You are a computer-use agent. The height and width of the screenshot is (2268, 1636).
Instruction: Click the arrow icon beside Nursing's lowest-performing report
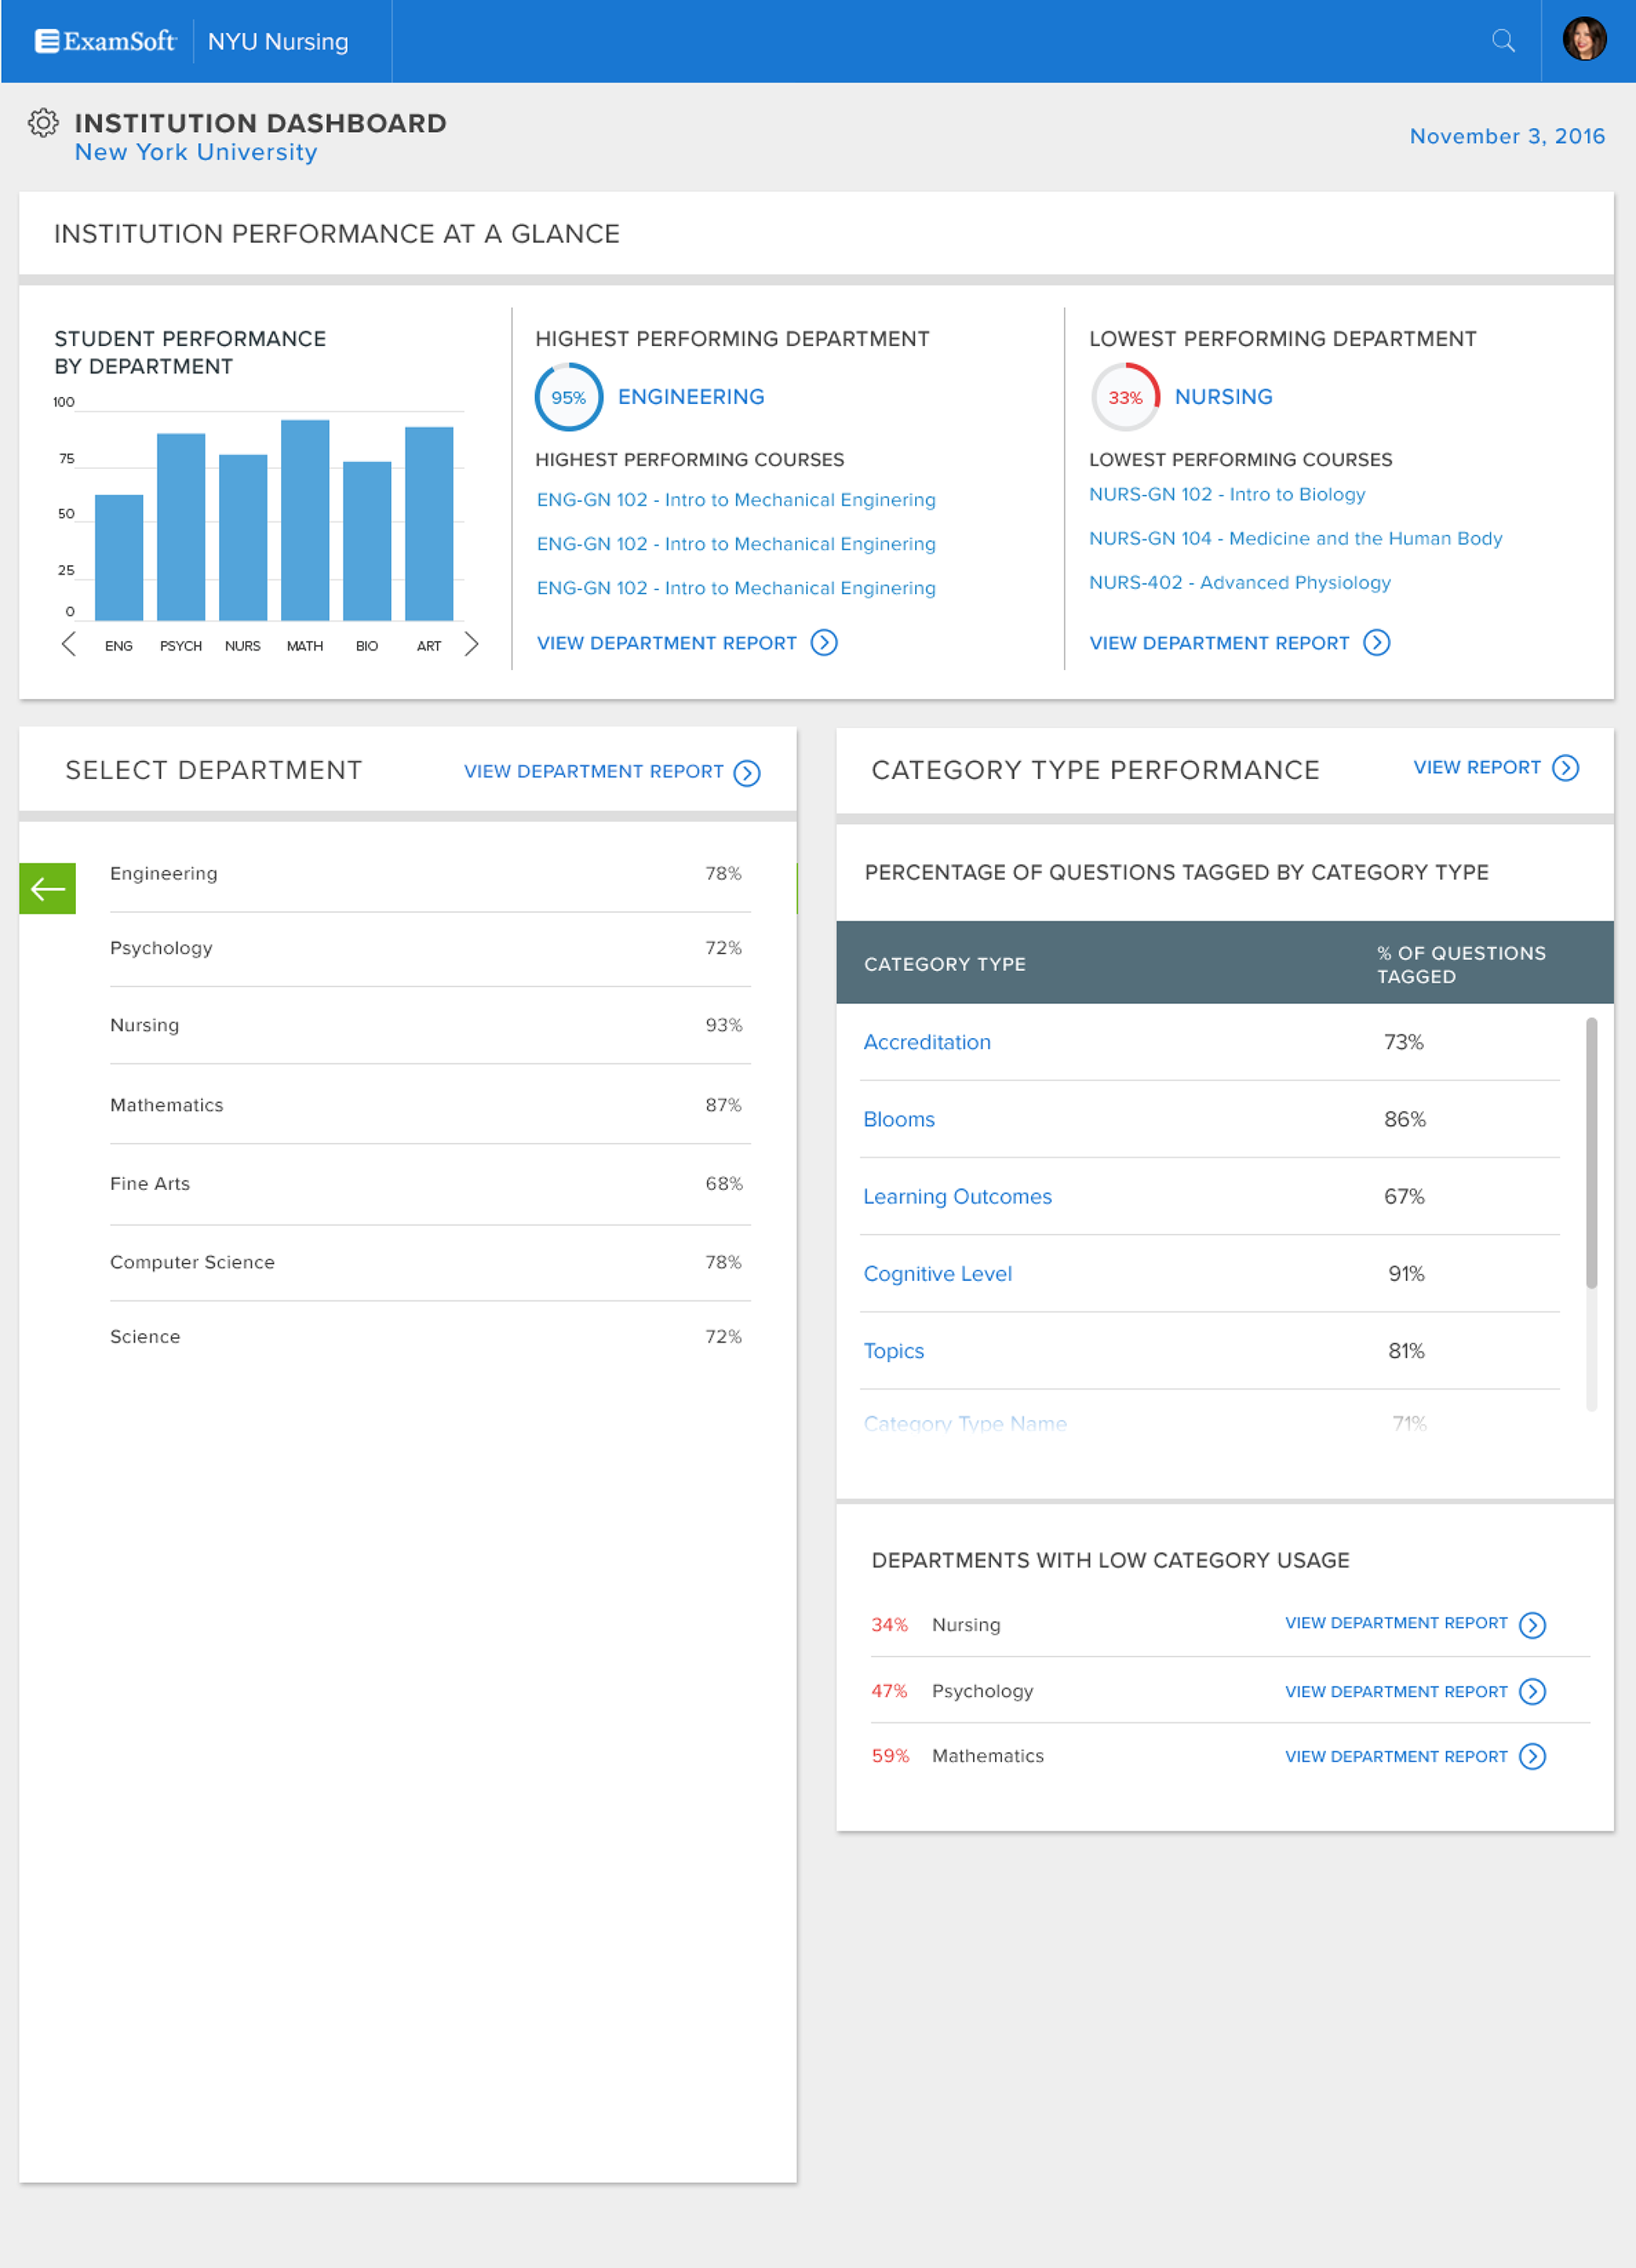tap(1377, 643)
